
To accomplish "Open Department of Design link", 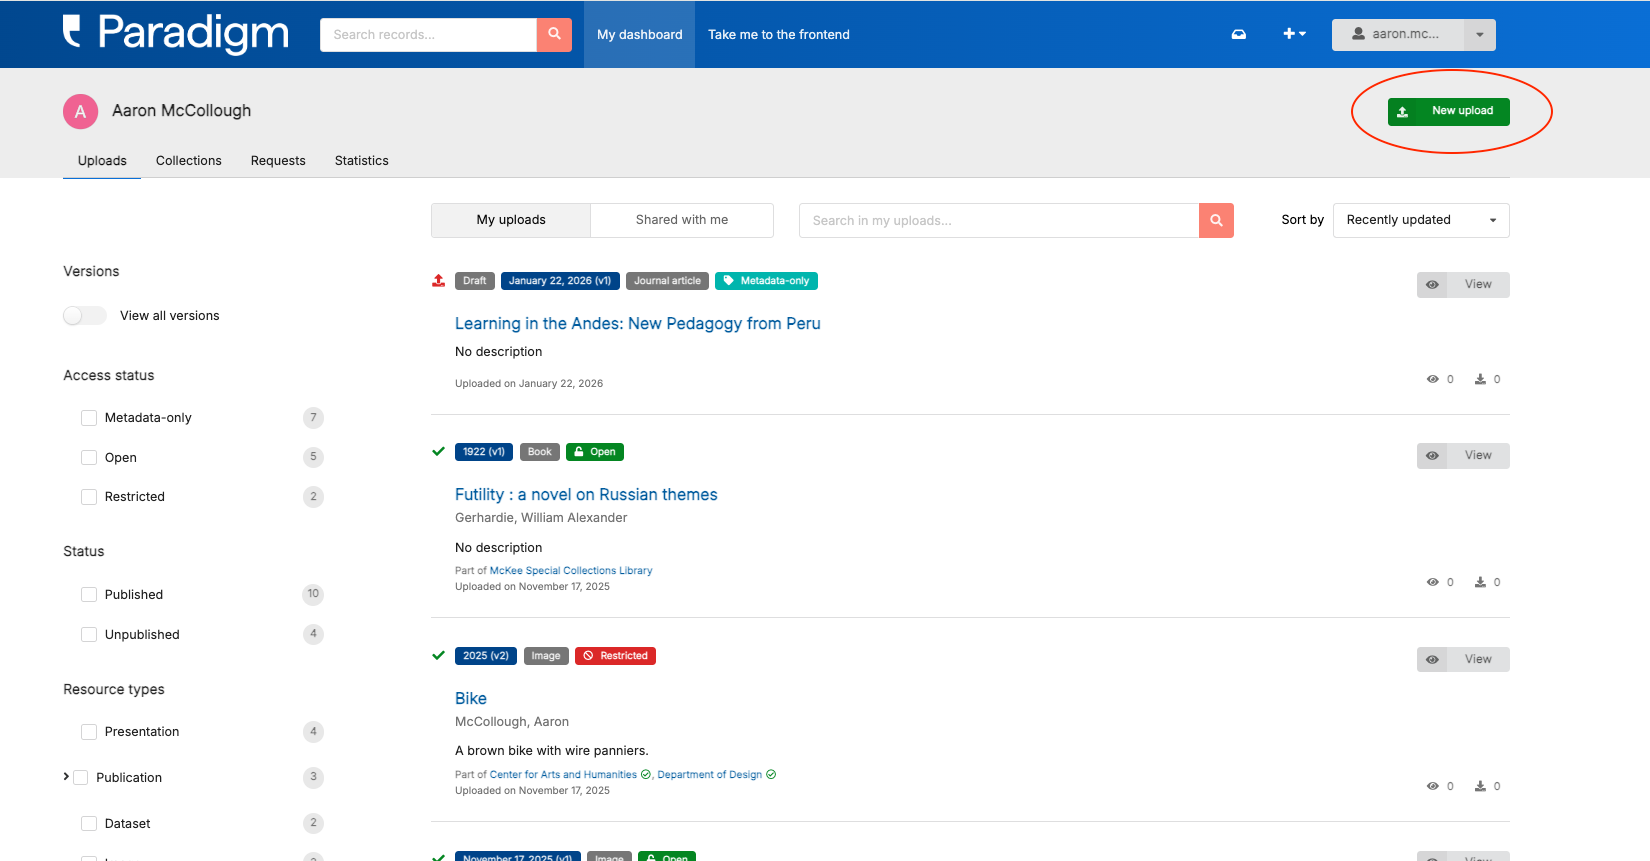I will (710, 775).
